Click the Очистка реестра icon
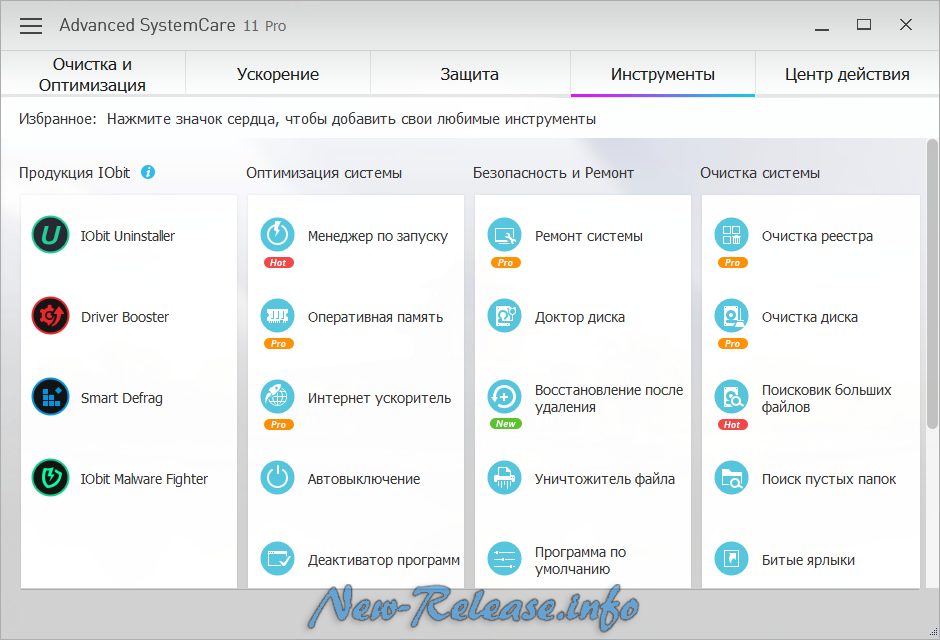Viewport: 940px width, 640px height. click(x=731, y=234)
